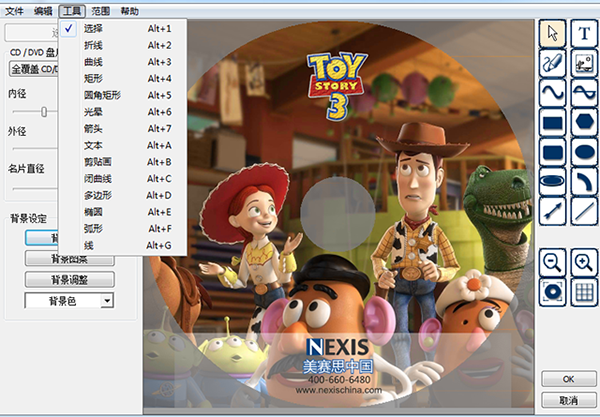Choose 箭头 menu entry
600x417 pixels.
(x=122, y=129)
